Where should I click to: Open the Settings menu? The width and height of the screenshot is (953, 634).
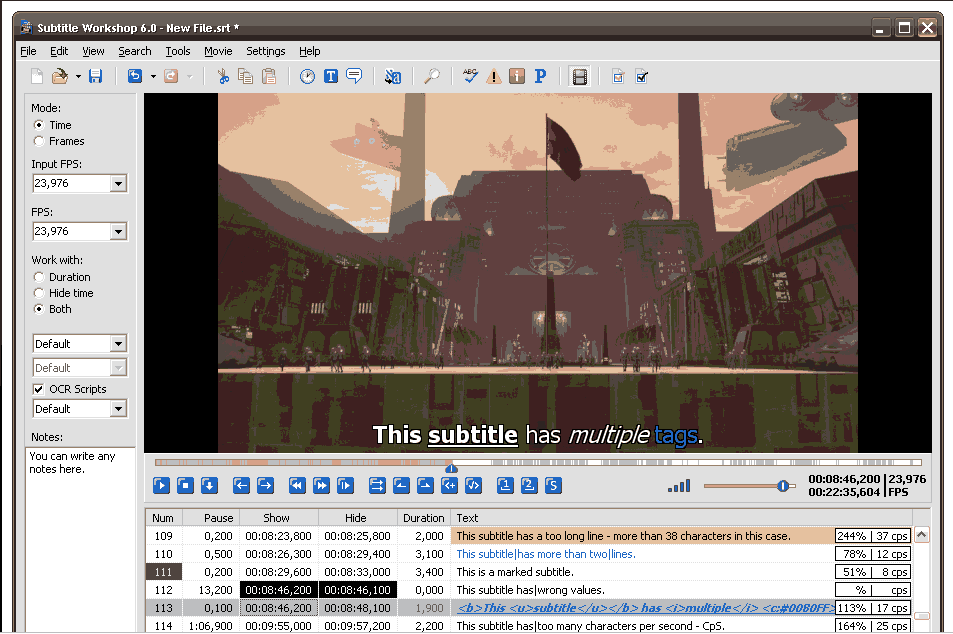(266, 51)
